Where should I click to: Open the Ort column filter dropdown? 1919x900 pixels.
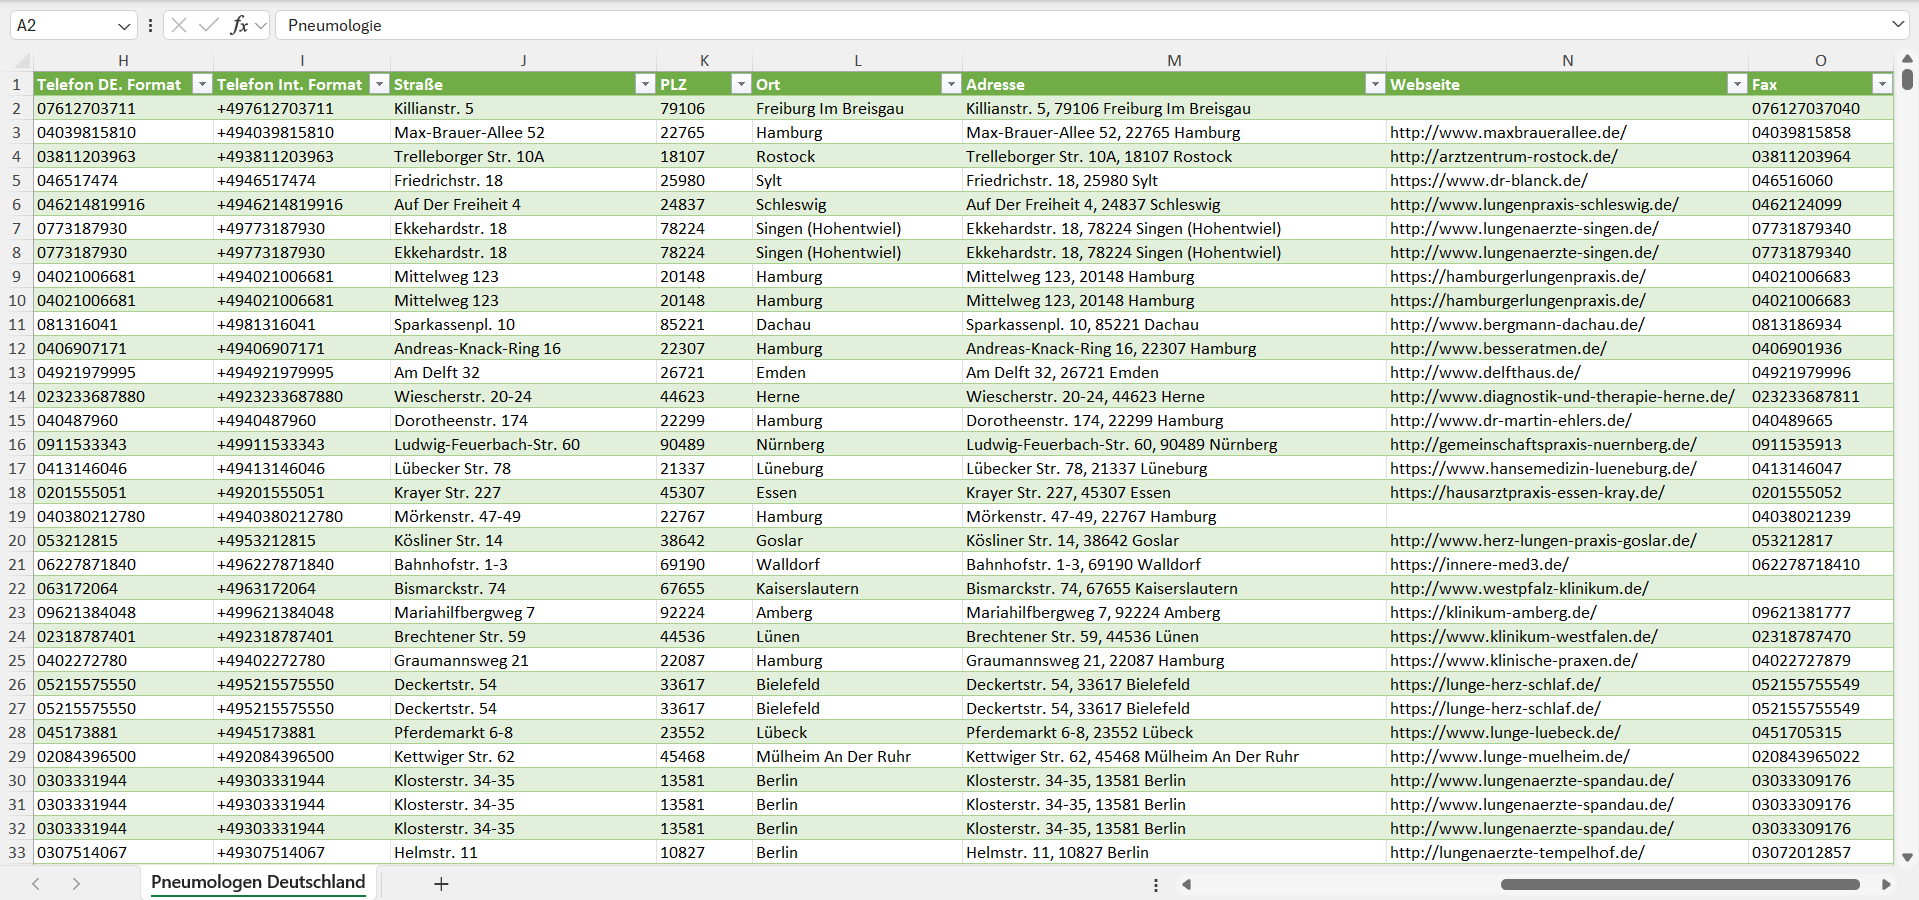[x=951, y=84]
